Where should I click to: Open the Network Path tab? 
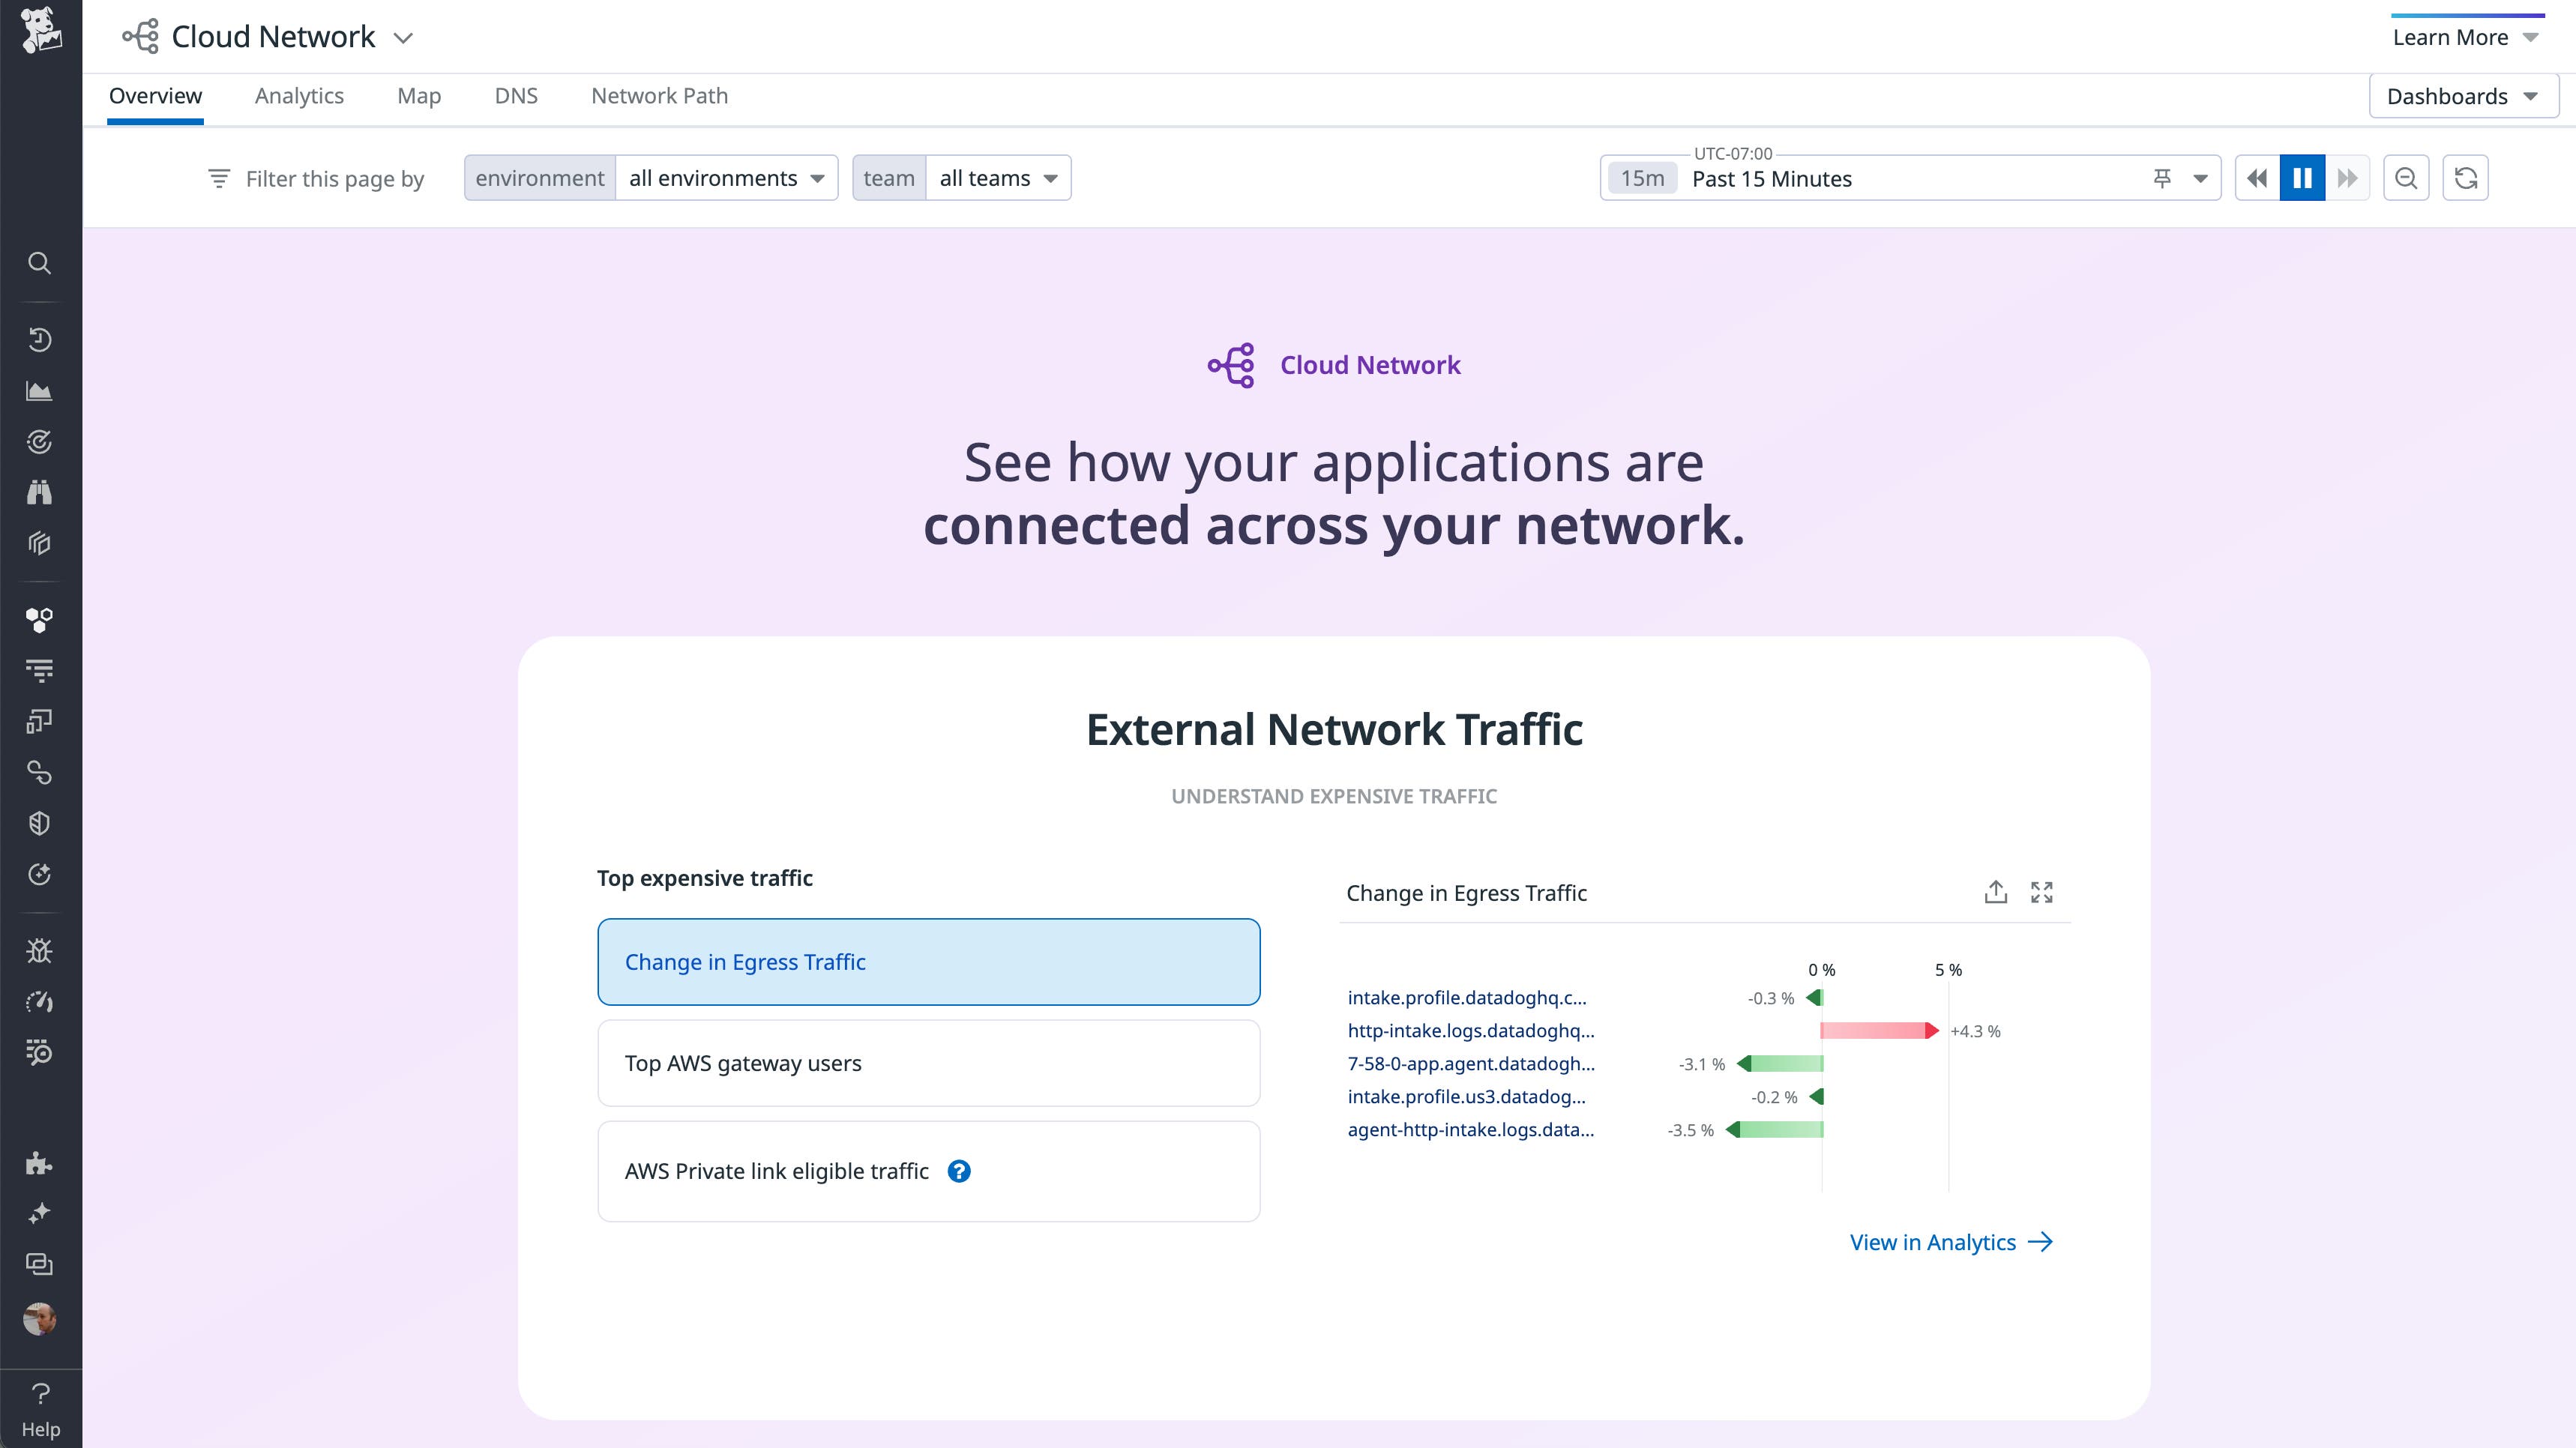[x=657, y=95]
